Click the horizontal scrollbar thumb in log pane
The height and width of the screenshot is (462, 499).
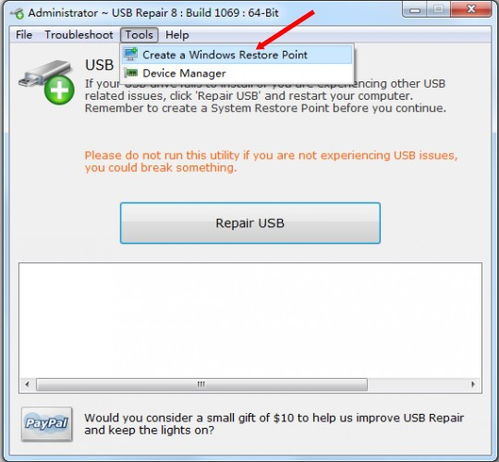pyautogui.click(x=202, y=384)
